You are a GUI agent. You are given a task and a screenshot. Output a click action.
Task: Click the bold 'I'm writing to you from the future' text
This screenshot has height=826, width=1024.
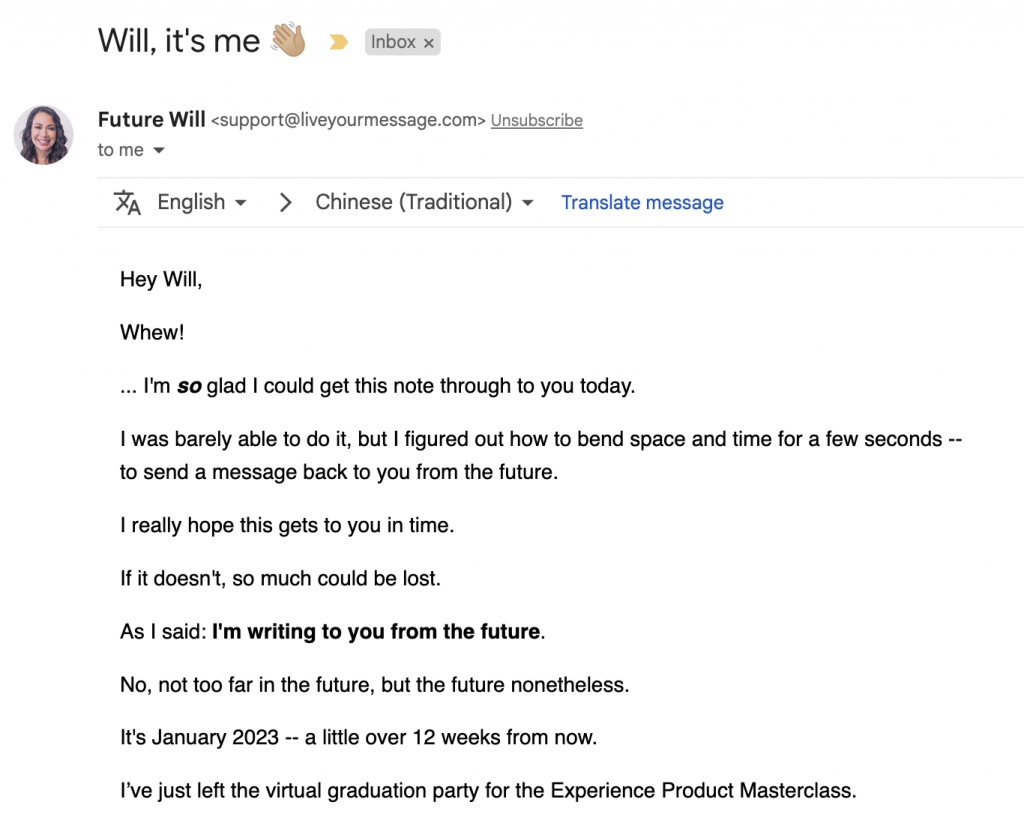coord(376,631)
